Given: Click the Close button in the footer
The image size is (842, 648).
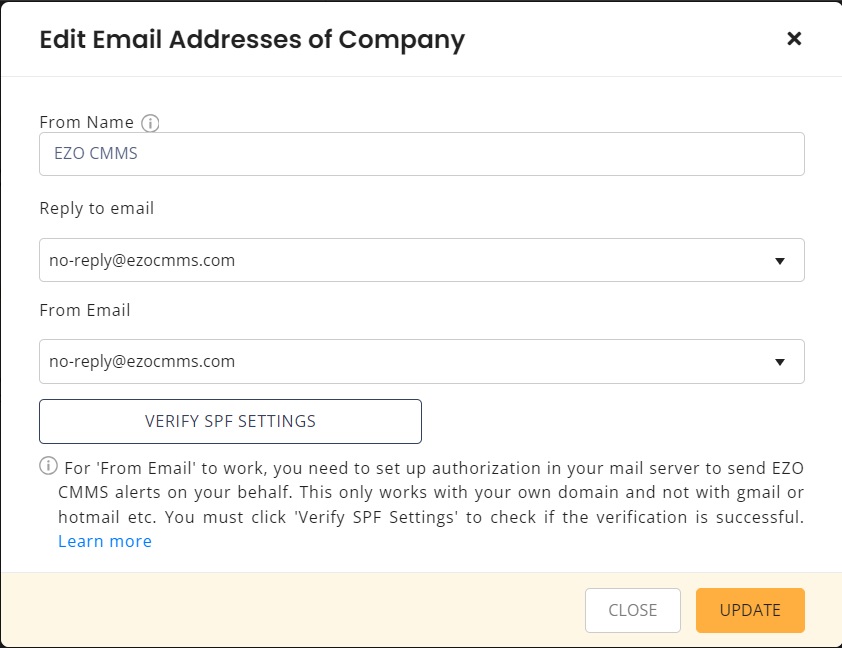Looking at the screenshot, I should 633,610.
